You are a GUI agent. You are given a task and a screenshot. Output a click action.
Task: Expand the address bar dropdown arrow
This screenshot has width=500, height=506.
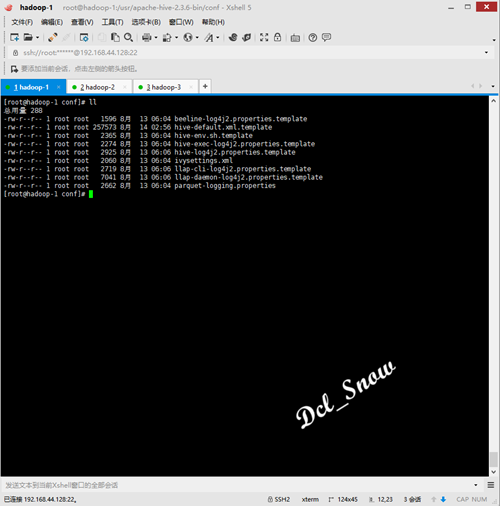click(x=486, y=52)
